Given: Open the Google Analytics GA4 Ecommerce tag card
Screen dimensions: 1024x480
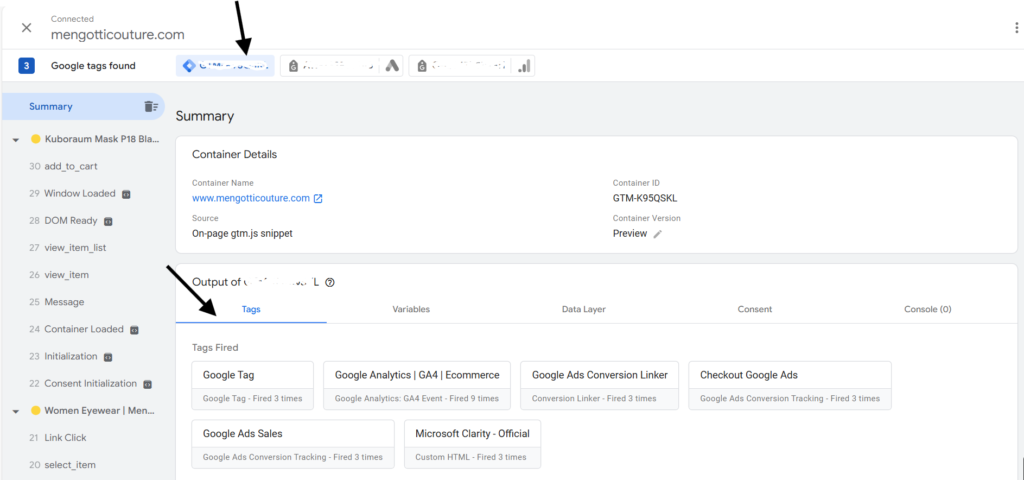Looking at the screenshot, I should pos(417,385).
